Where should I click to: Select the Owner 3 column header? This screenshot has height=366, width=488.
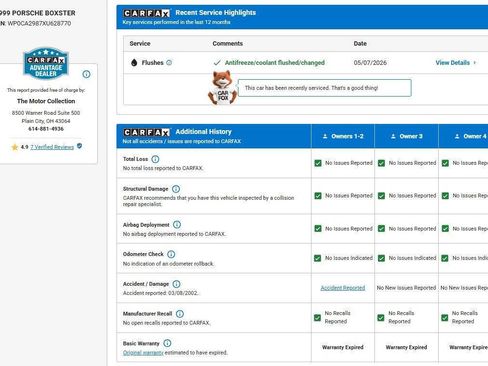point(406,136)
